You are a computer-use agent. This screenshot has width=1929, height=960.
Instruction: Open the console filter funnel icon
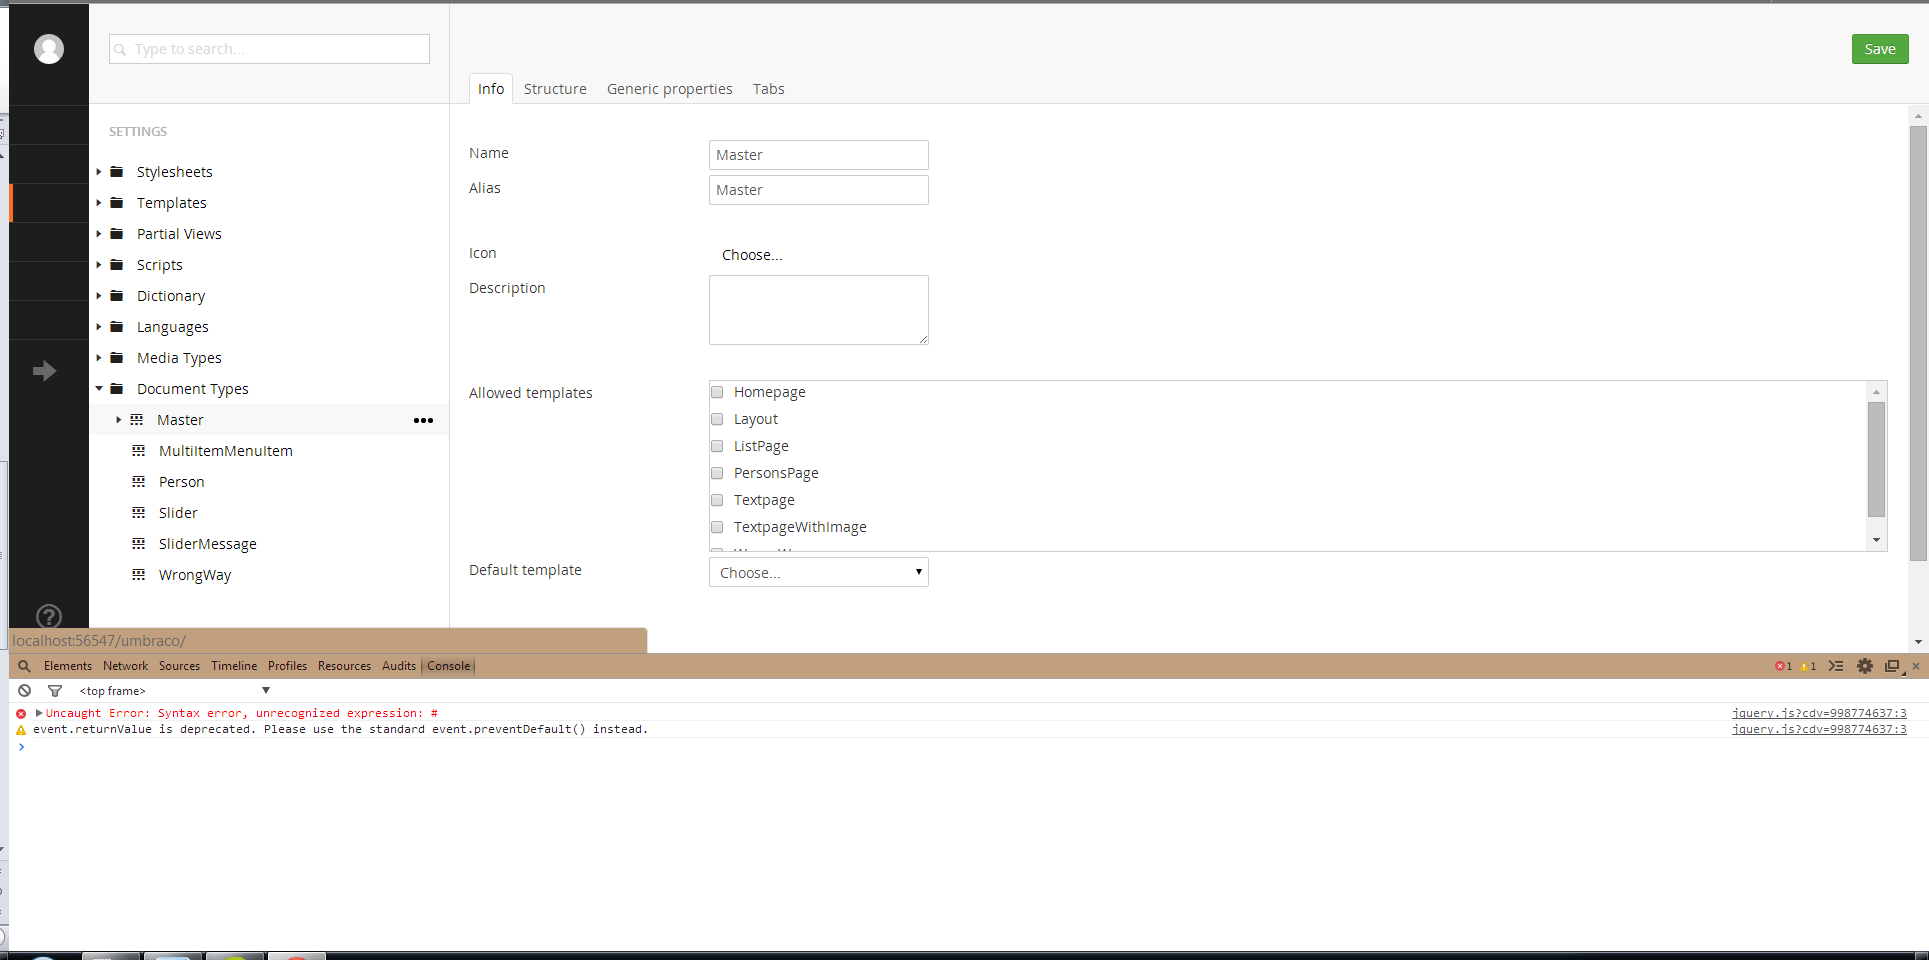coord(55,691)
